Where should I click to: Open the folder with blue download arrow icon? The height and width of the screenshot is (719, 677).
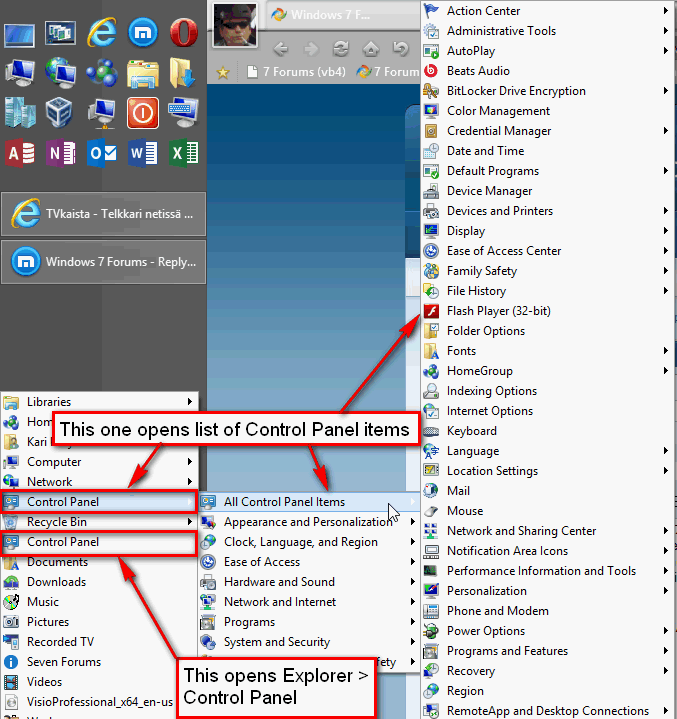click(183, 72)
